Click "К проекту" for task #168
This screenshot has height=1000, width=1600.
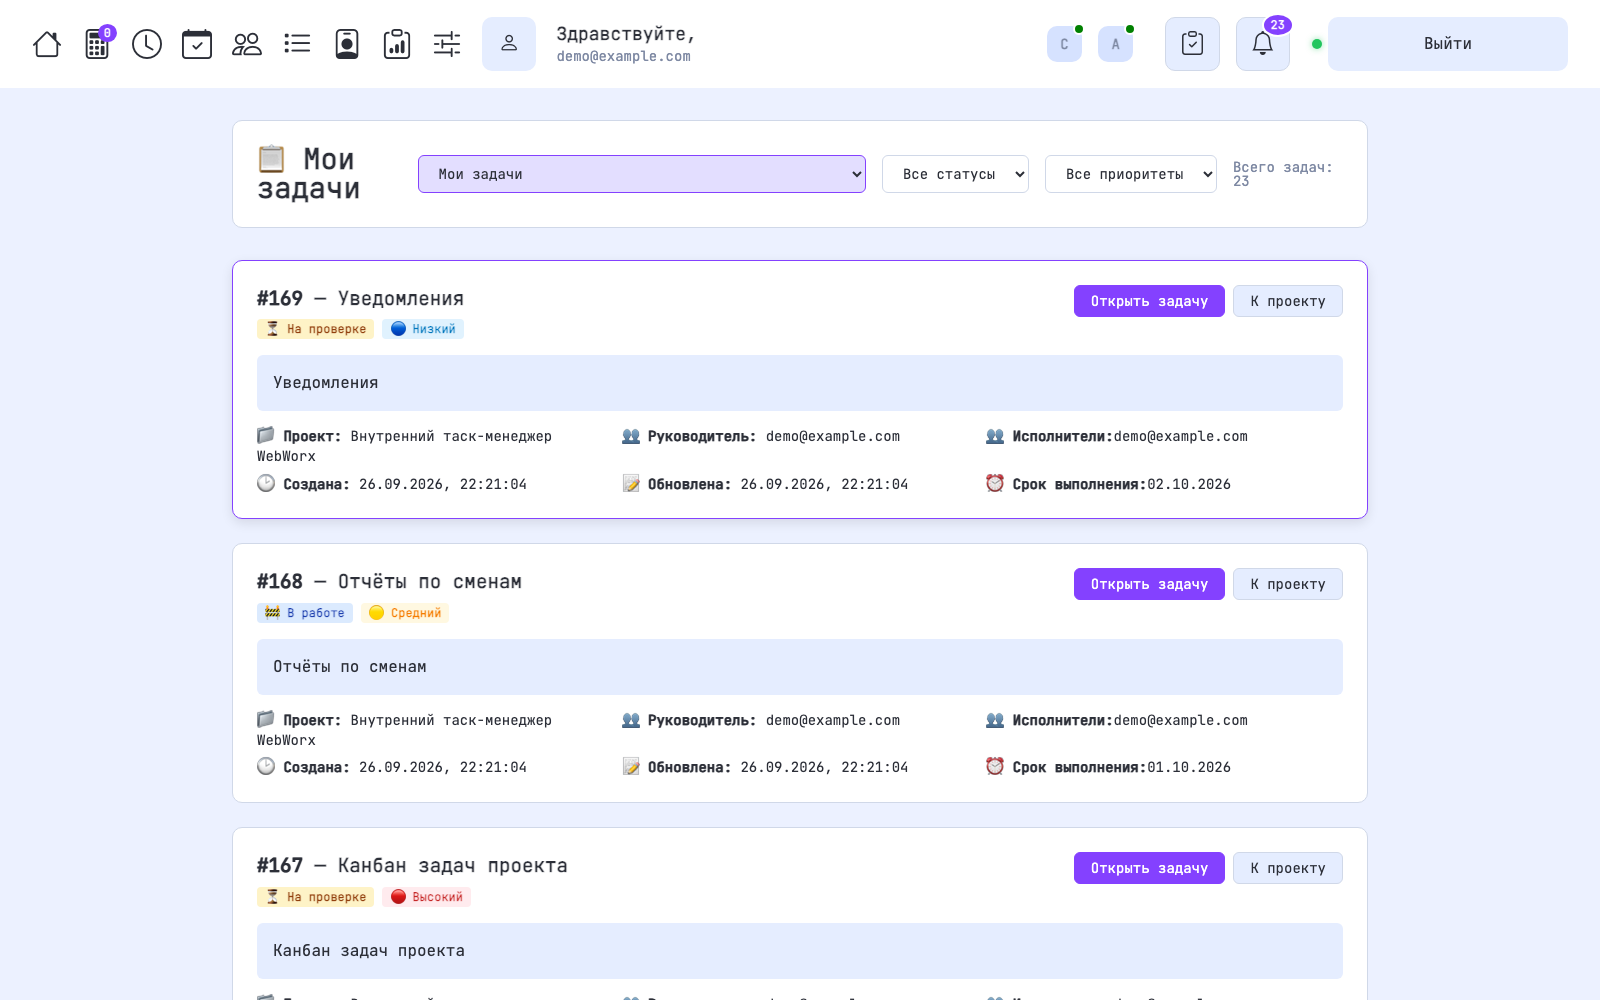(x=1288, y=584)
